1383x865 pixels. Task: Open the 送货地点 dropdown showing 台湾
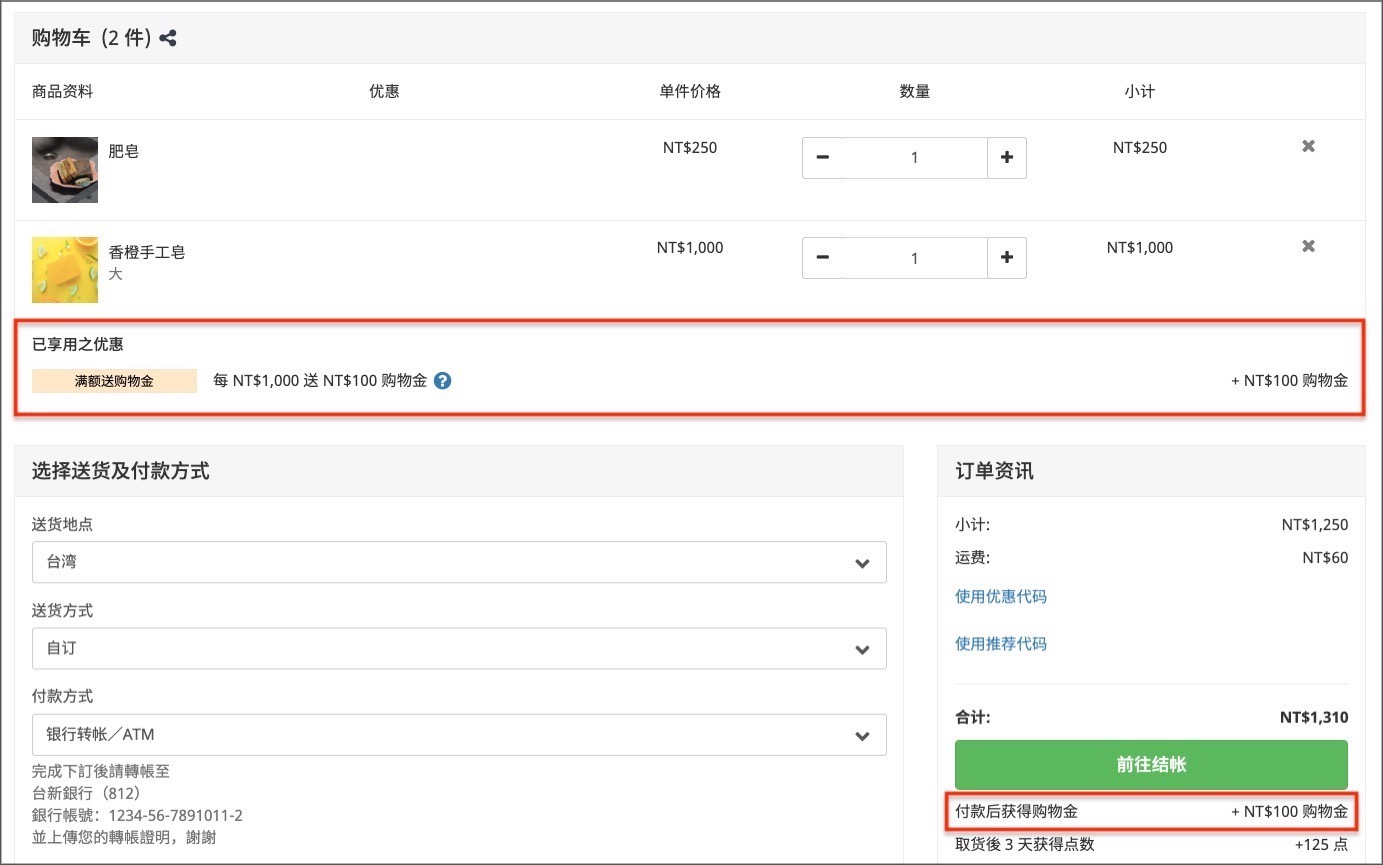459,562
